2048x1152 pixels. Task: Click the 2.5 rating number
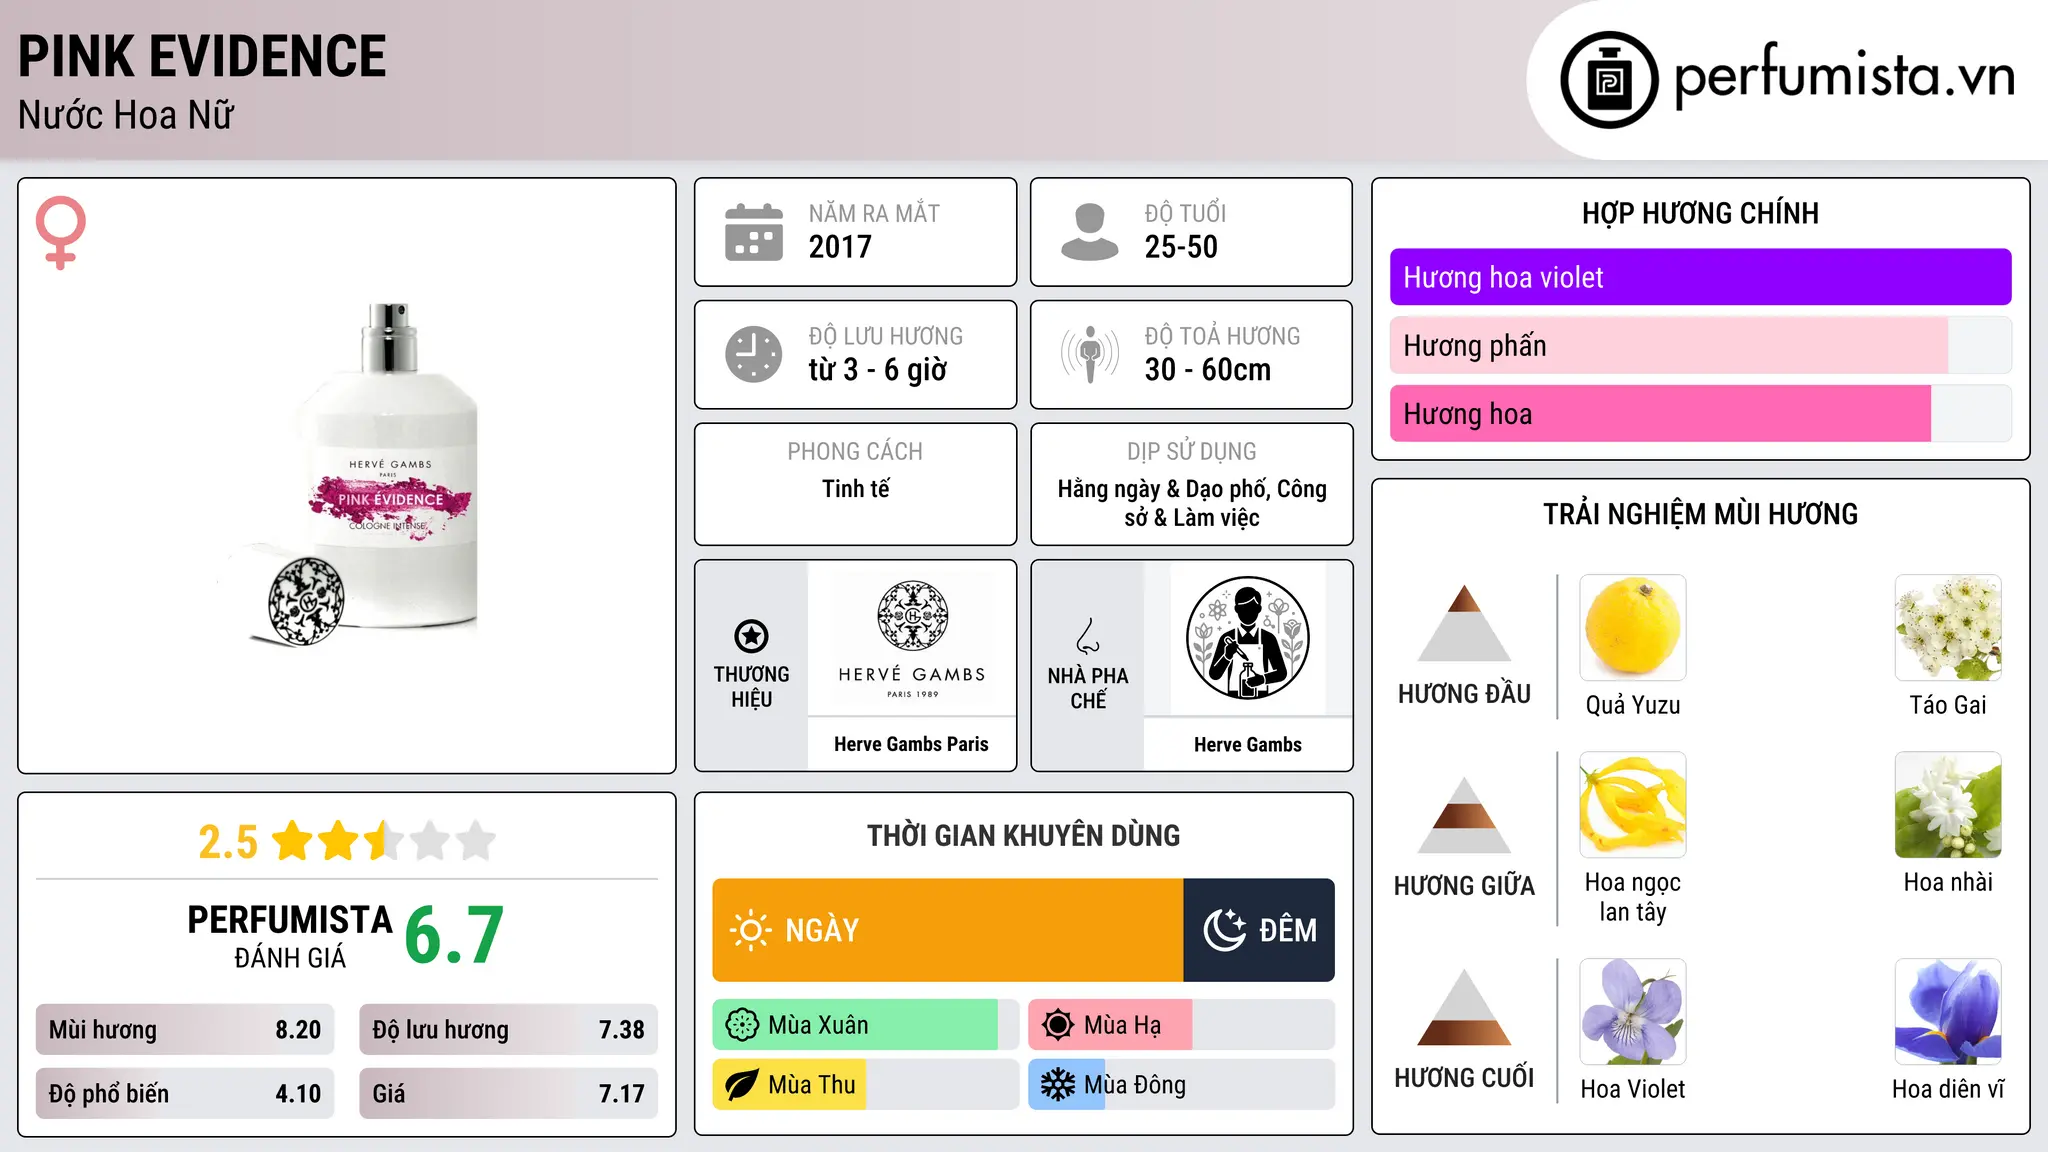[x=228, y=842]
